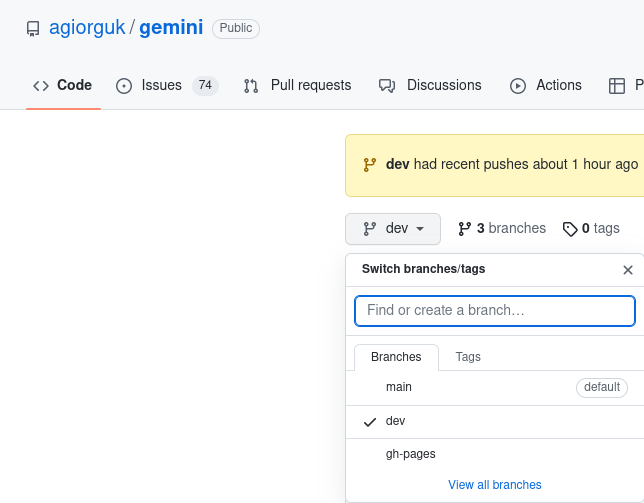Click the tag icon next to 0 tags
The height and width of the screenshot is (503, 644).
pos(570,229)
